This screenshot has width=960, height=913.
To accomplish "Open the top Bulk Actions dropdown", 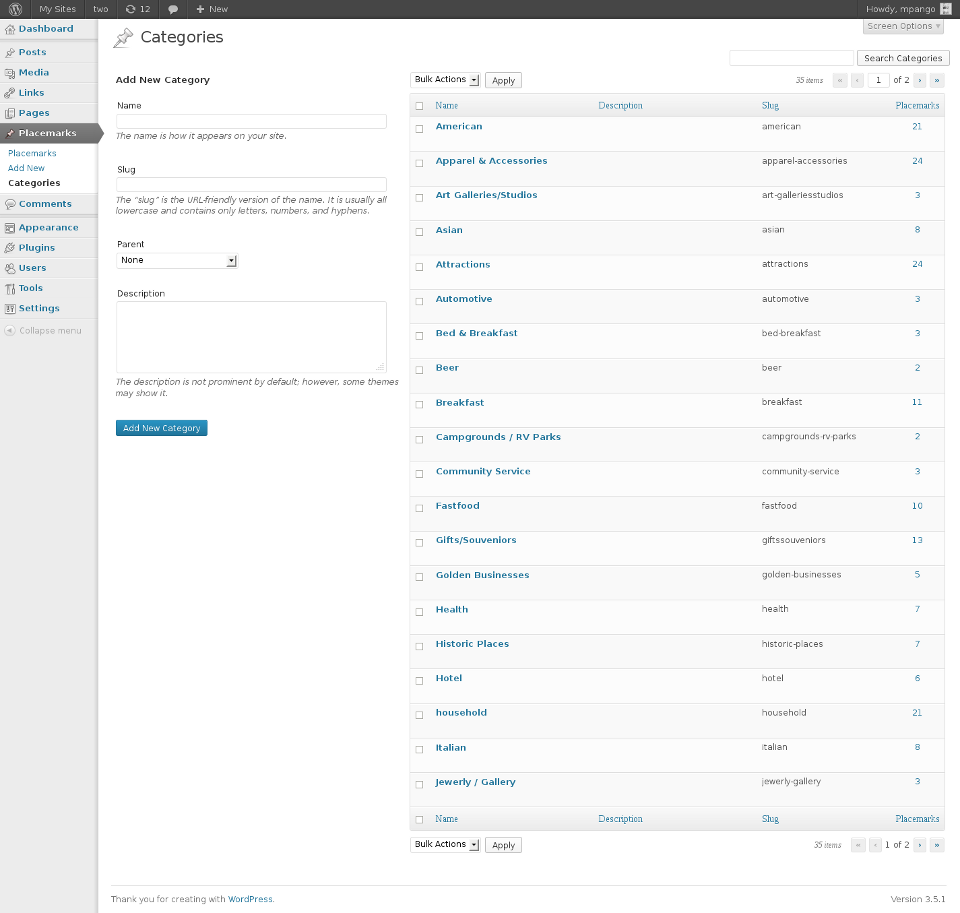I will [x=445, y=80].
